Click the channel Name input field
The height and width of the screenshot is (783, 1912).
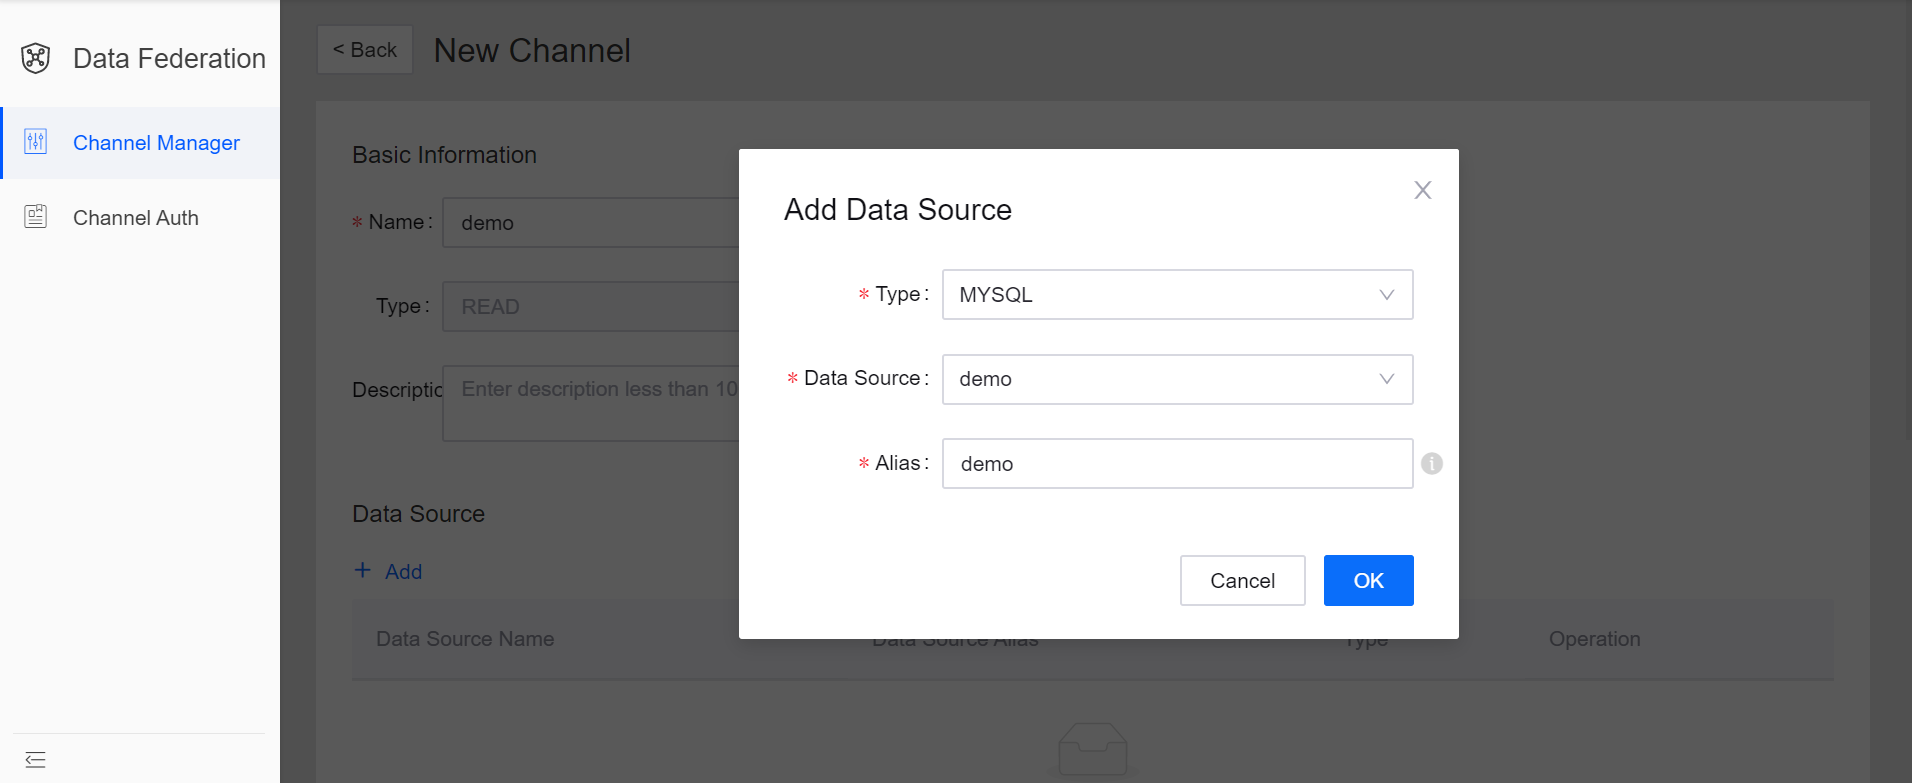591,222
